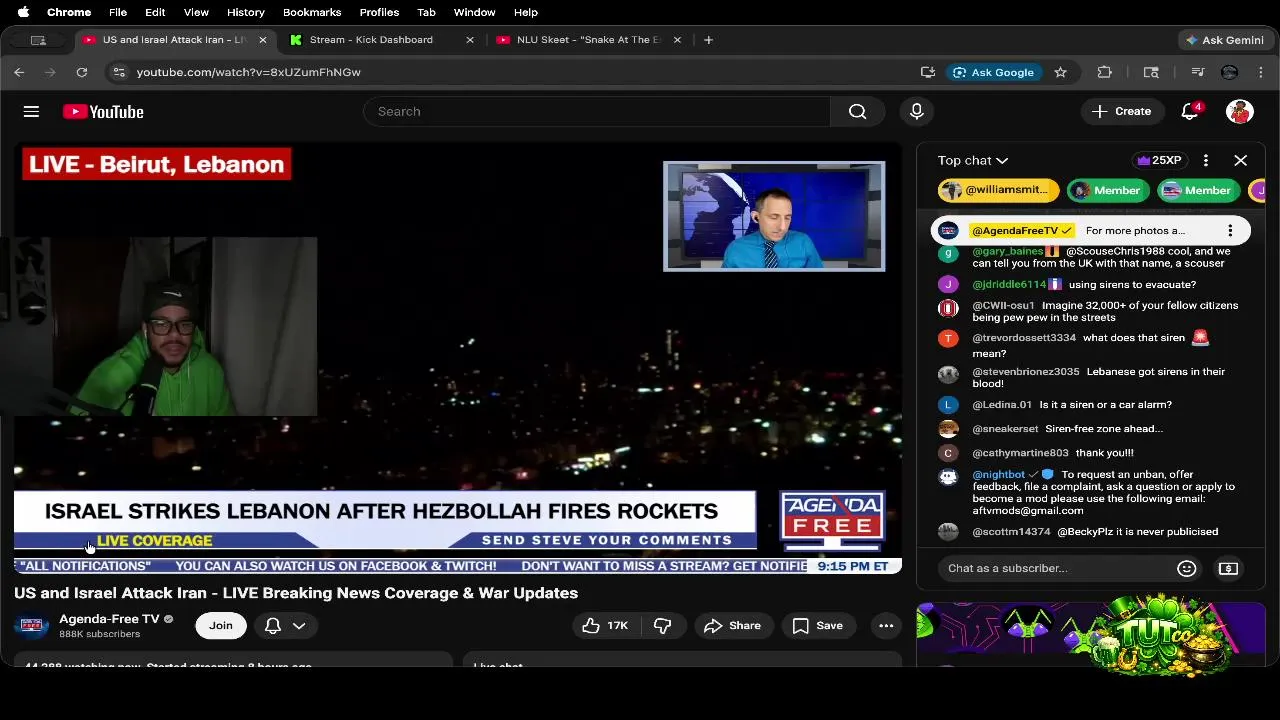This screenshot has height=720, width=1280.
Task: Close the live chat panel
Action: click(x=1241, y=160)
